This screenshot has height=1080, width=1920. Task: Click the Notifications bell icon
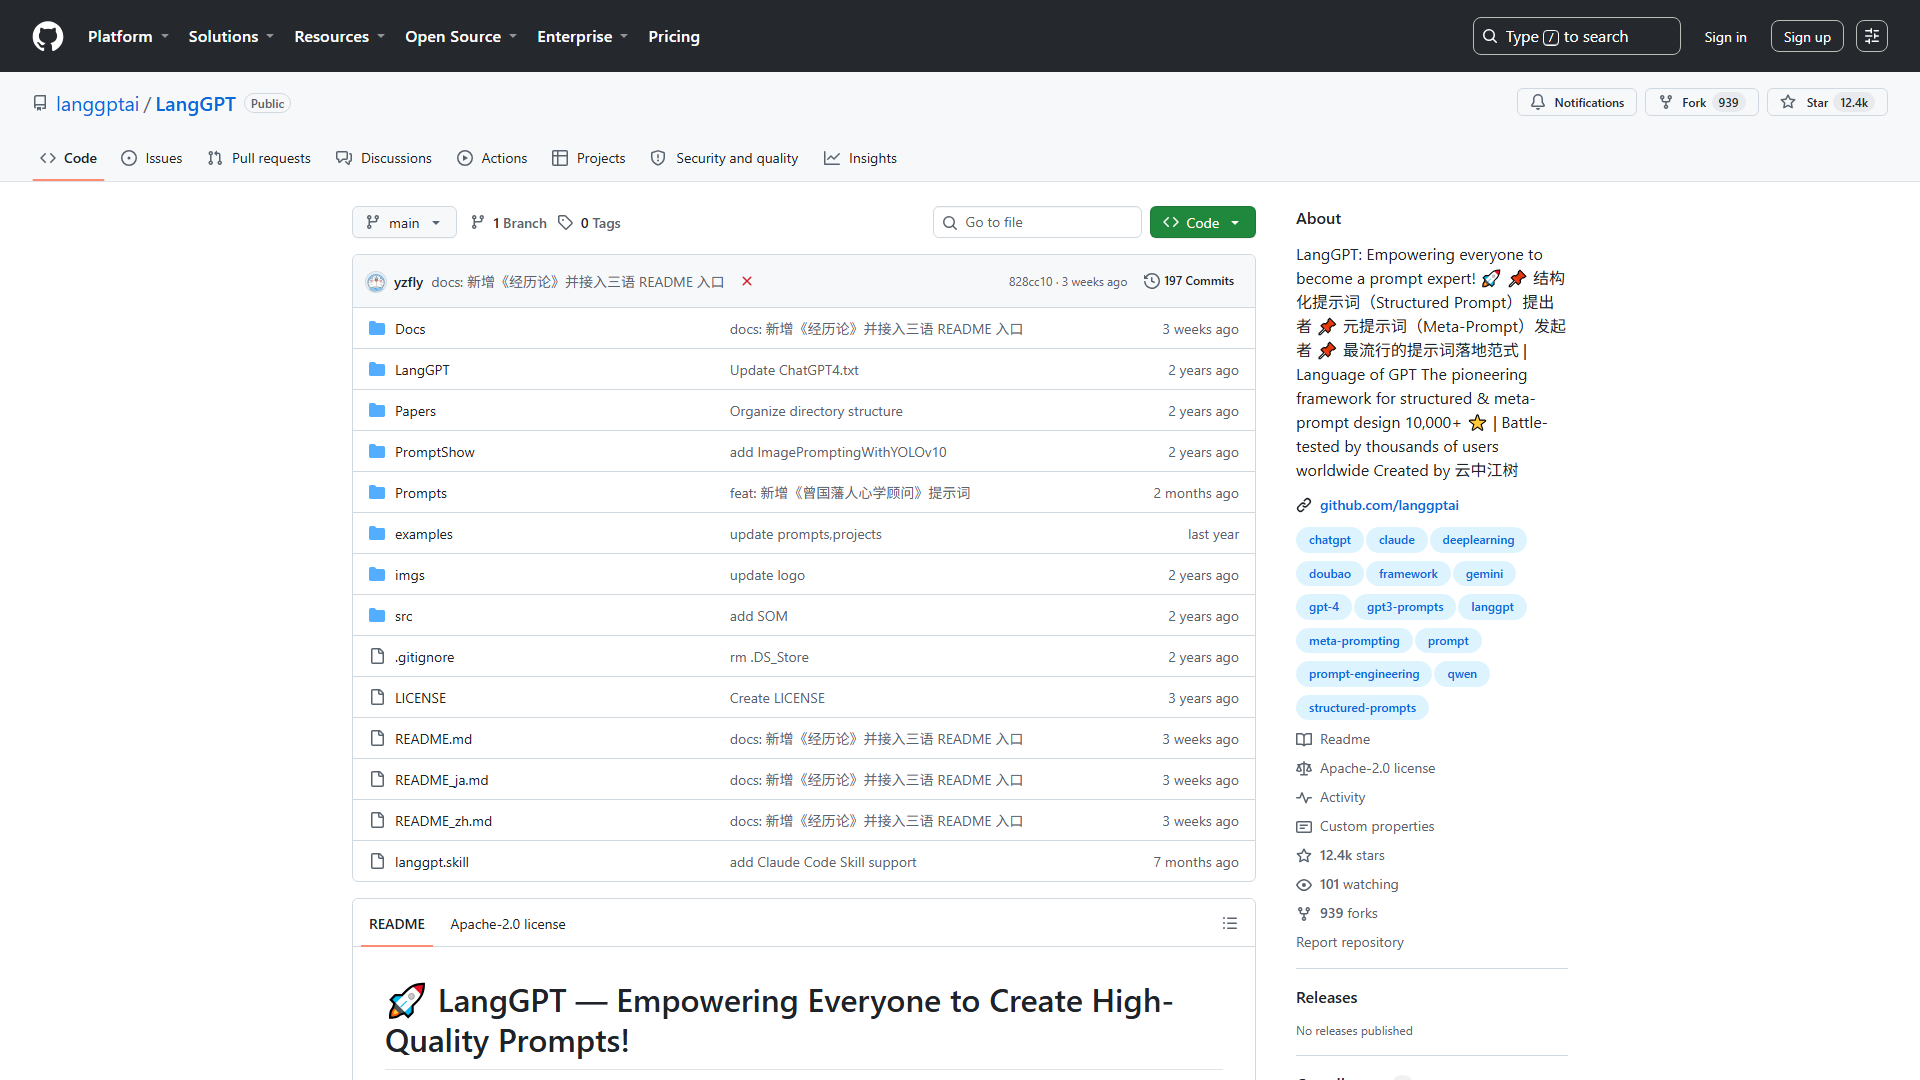1538,102
